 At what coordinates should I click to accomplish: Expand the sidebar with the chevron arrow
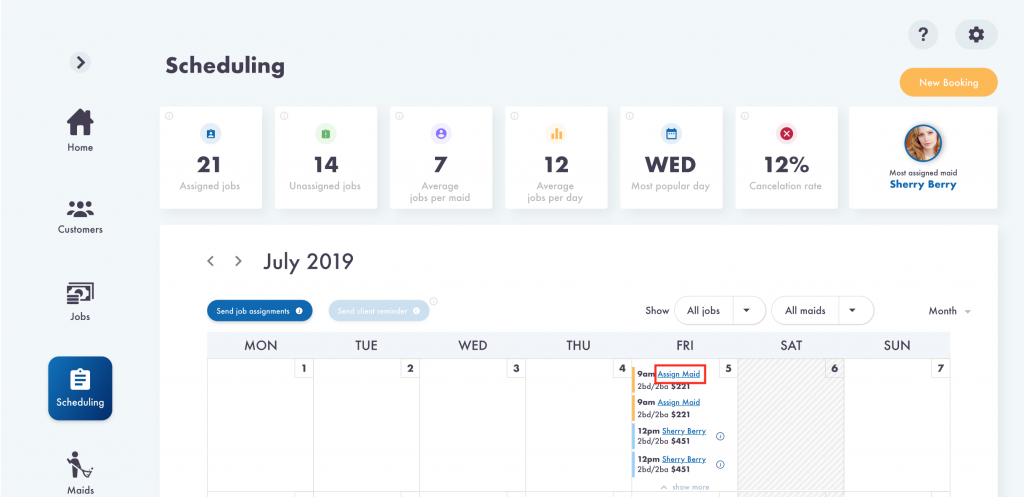(x=80, y=62)
